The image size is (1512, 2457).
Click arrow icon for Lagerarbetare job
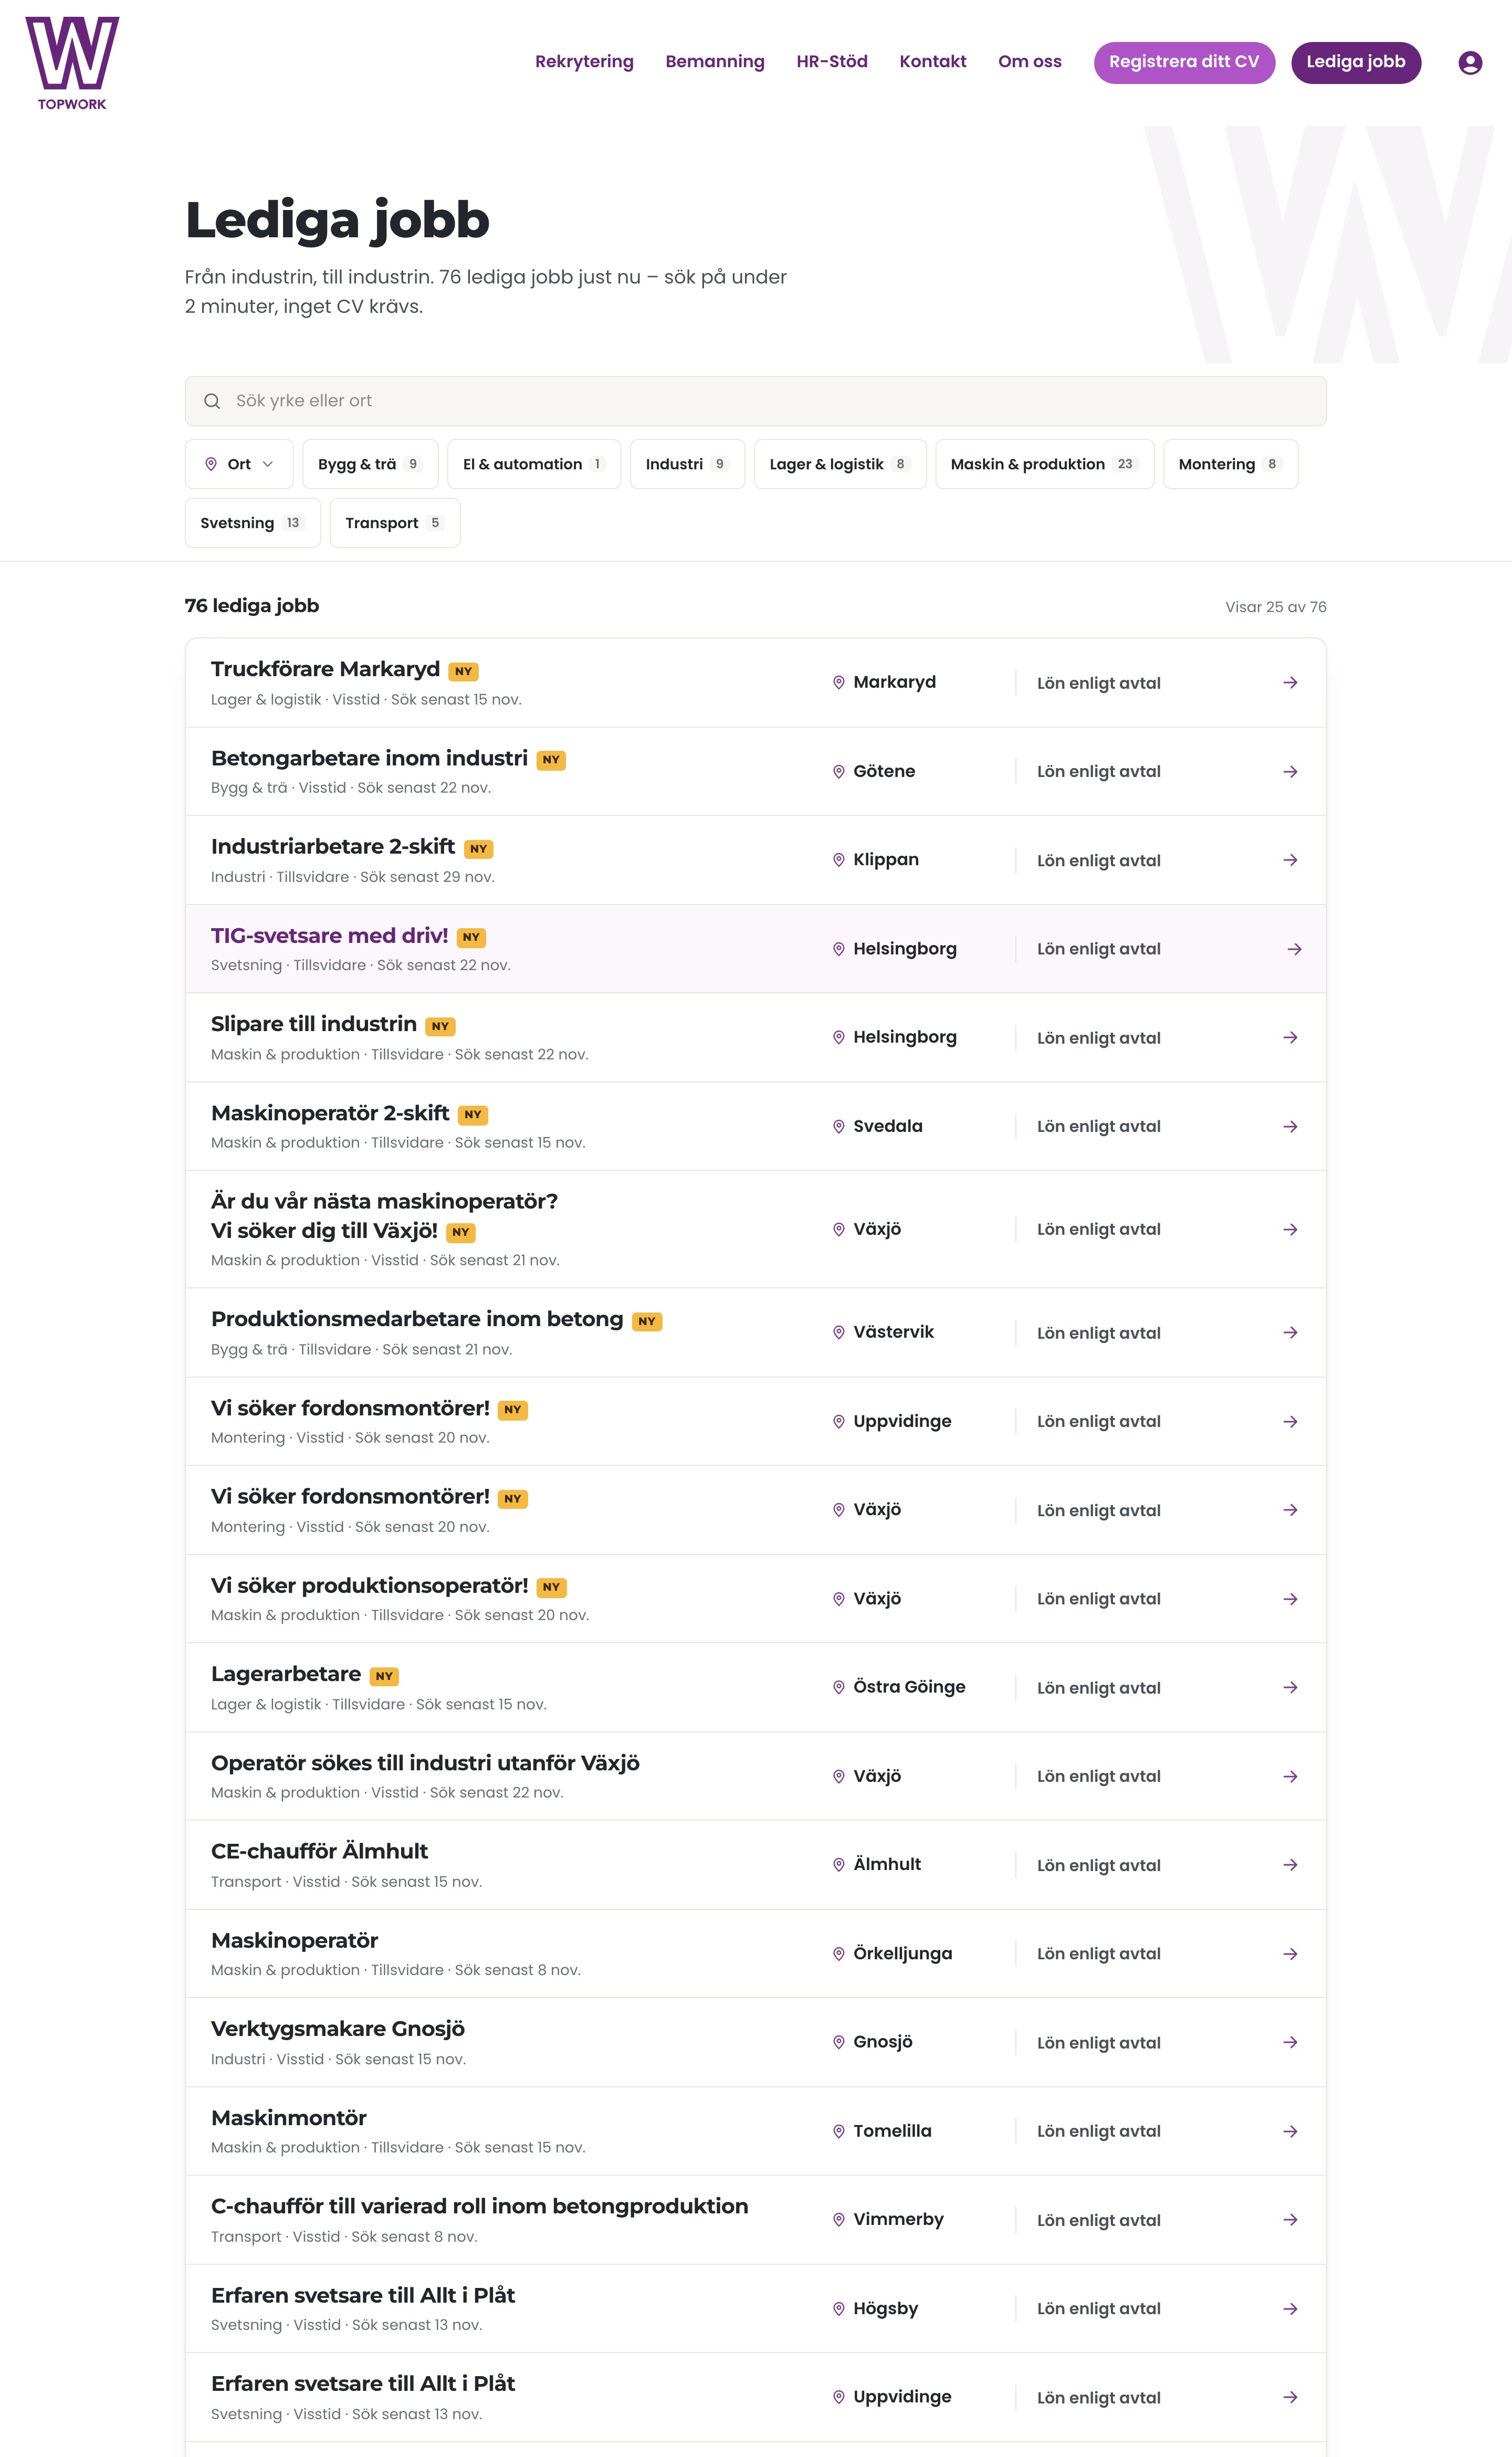1290,1688
